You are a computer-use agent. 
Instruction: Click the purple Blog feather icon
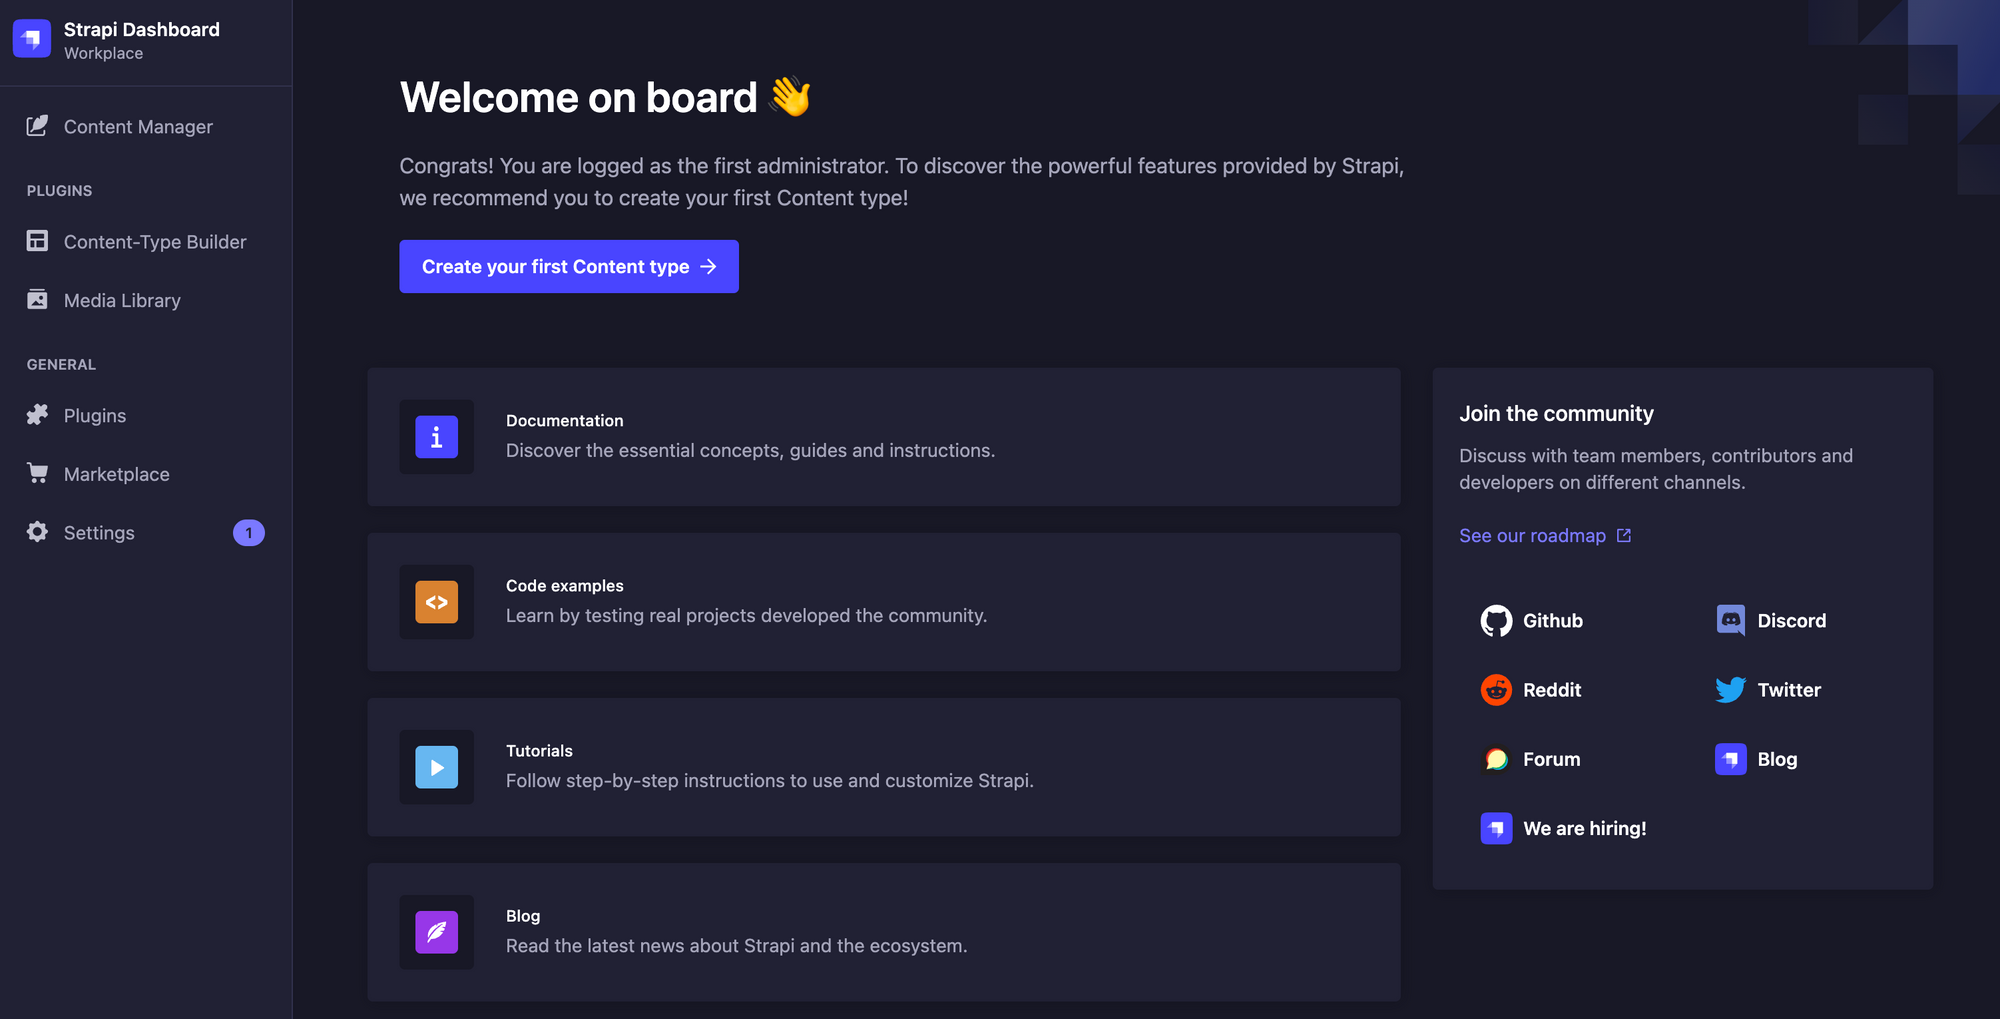click(436, 932)
